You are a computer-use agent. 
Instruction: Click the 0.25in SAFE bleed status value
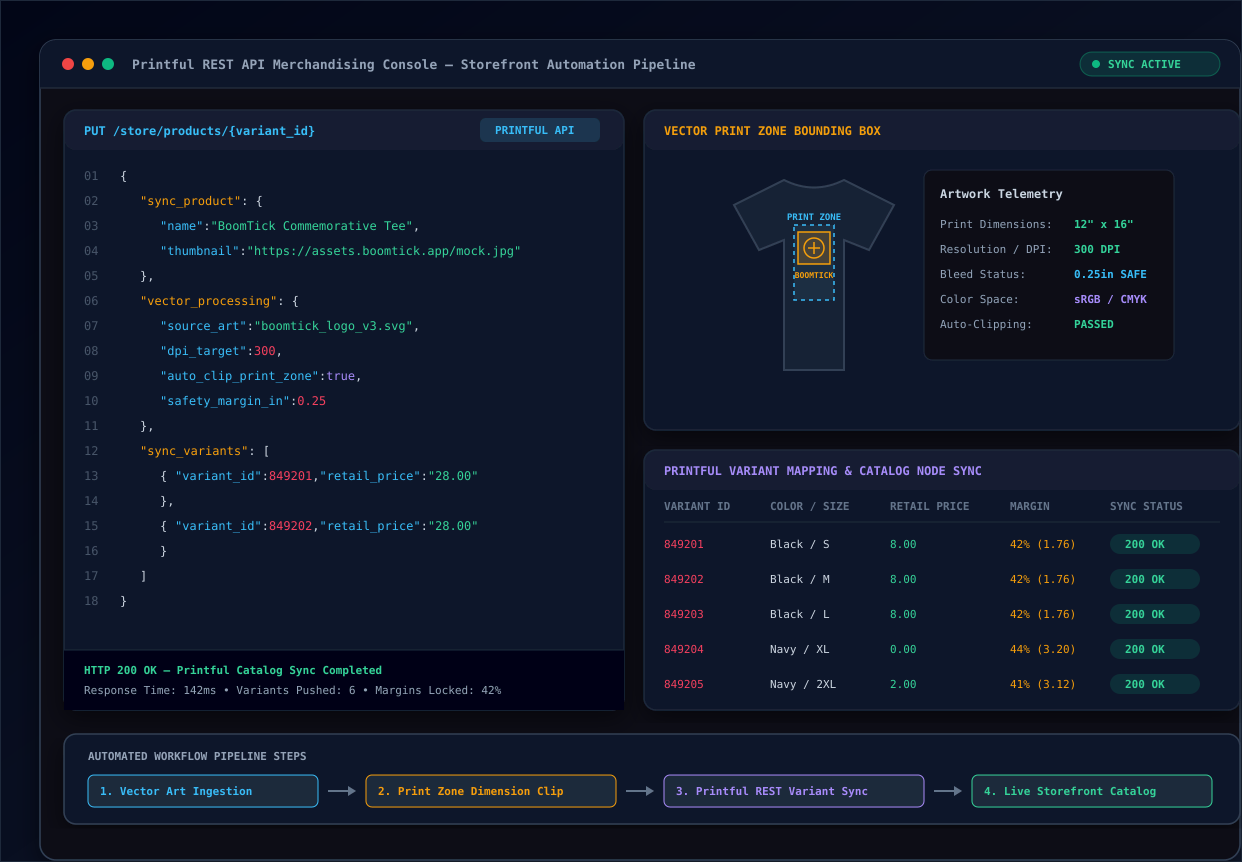point(1110,274)
